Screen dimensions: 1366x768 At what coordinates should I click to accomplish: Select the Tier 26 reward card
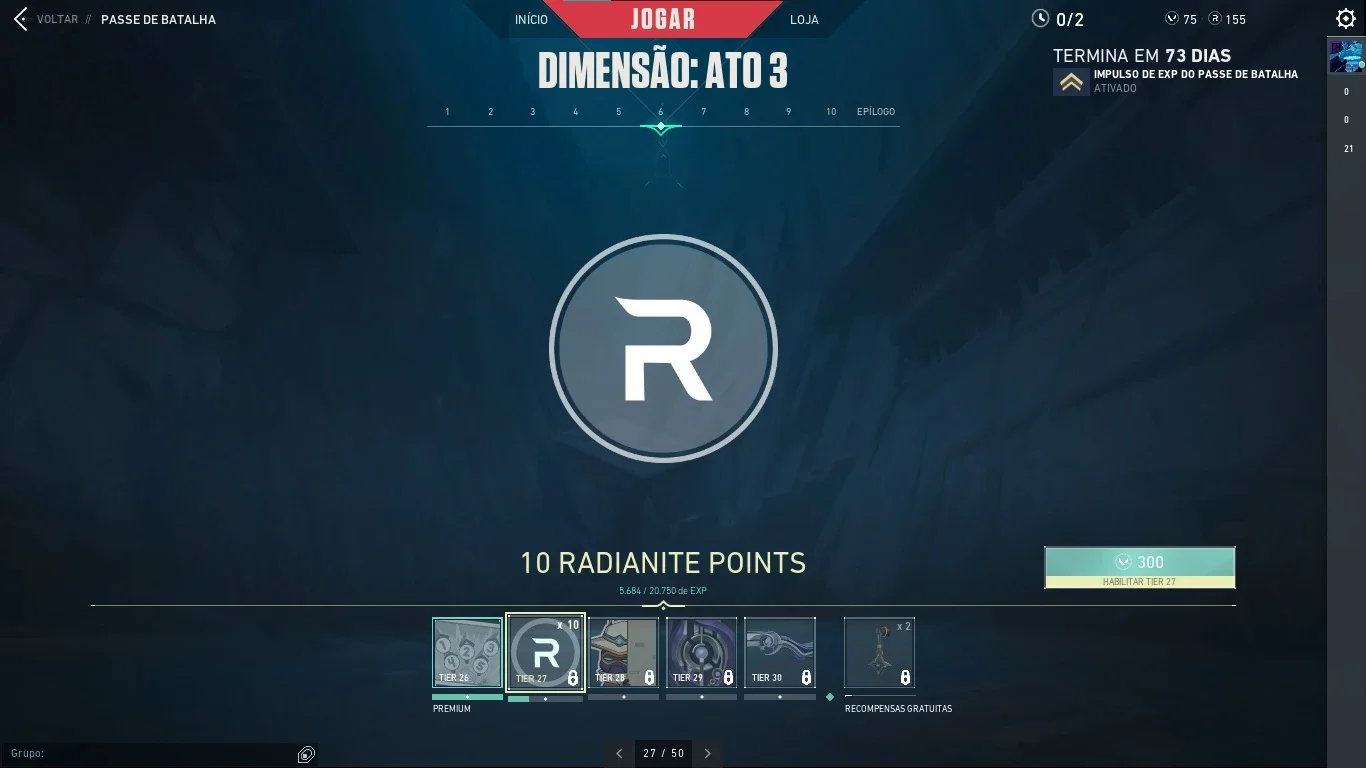(467, 652)
